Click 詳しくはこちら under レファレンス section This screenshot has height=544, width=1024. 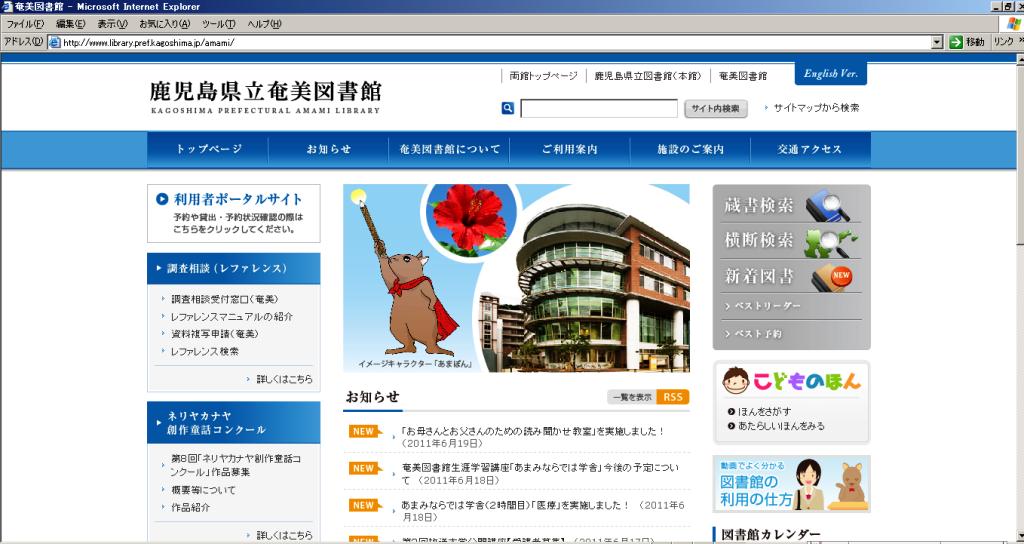(x=284, y=379)
